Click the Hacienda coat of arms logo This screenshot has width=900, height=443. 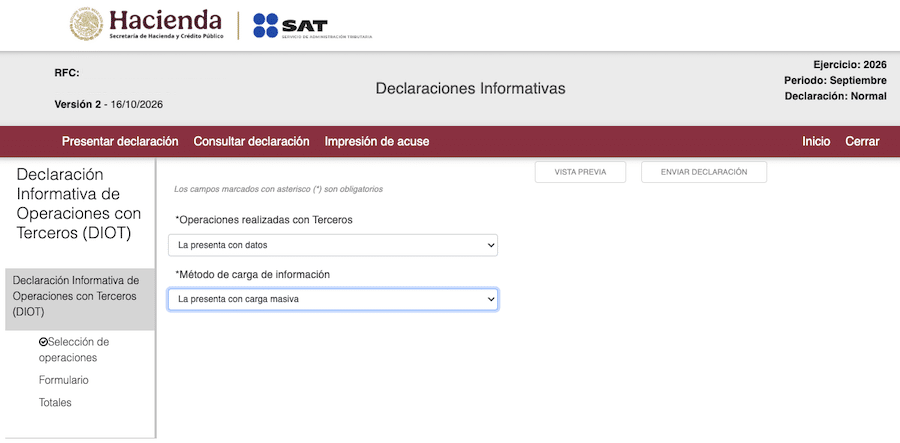click(87, 24)
